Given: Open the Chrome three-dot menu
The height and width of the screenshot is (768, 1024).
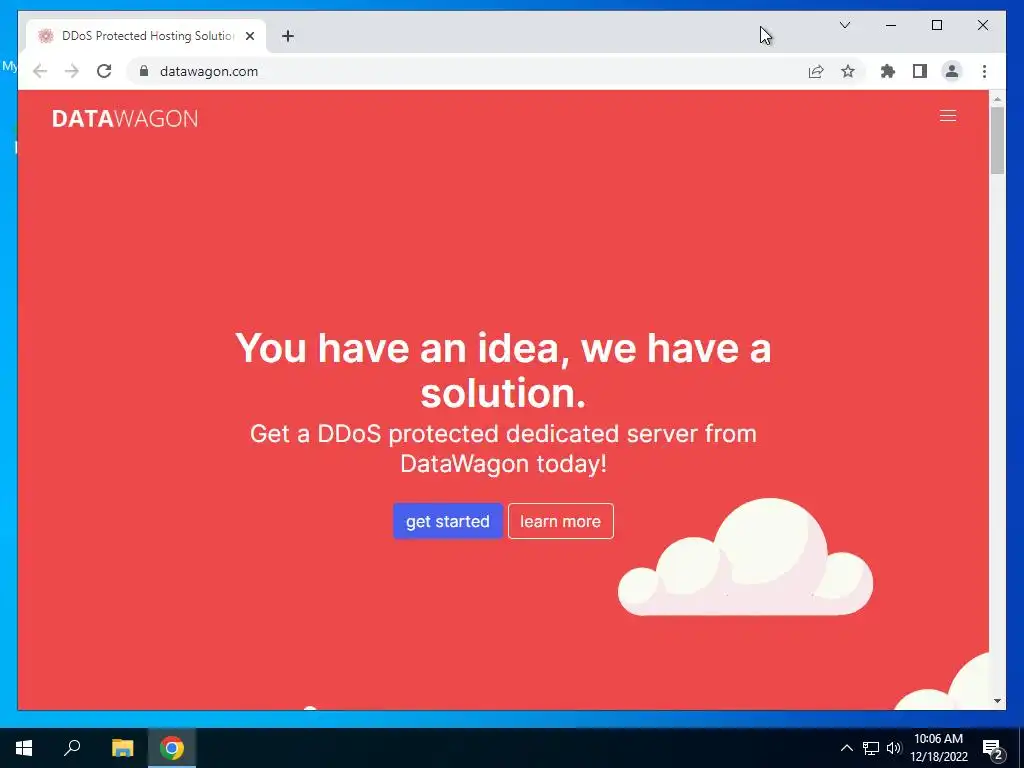Looking at the screenshot, I should click(x=984, y=71).
